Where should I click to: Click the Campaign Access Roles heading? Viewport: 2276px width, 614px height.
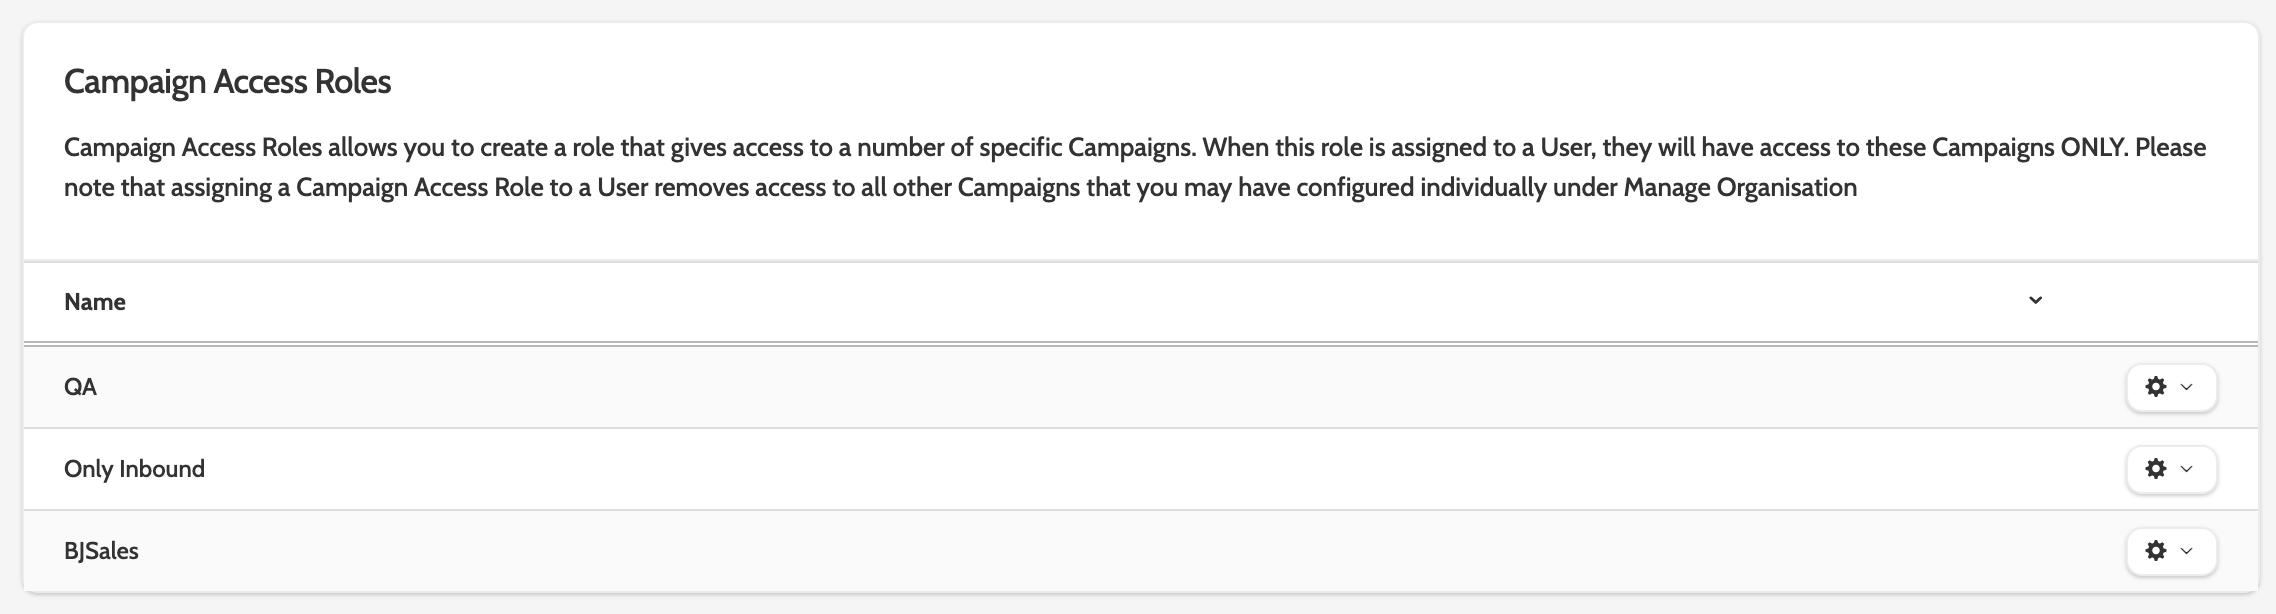[x=227, y=81]
